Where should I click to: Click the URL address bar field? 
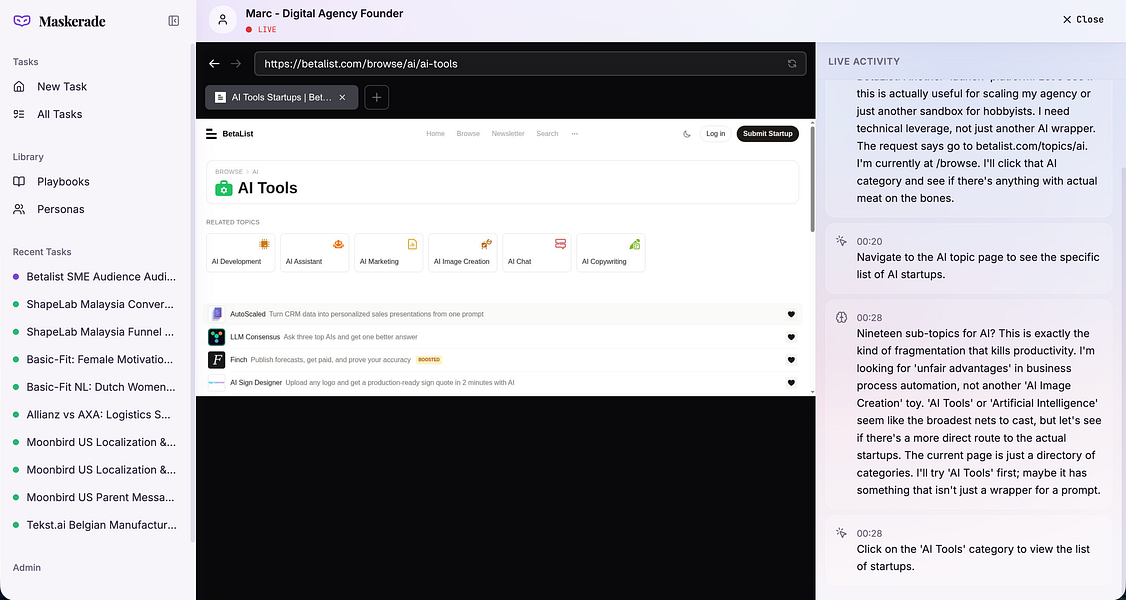530,63
